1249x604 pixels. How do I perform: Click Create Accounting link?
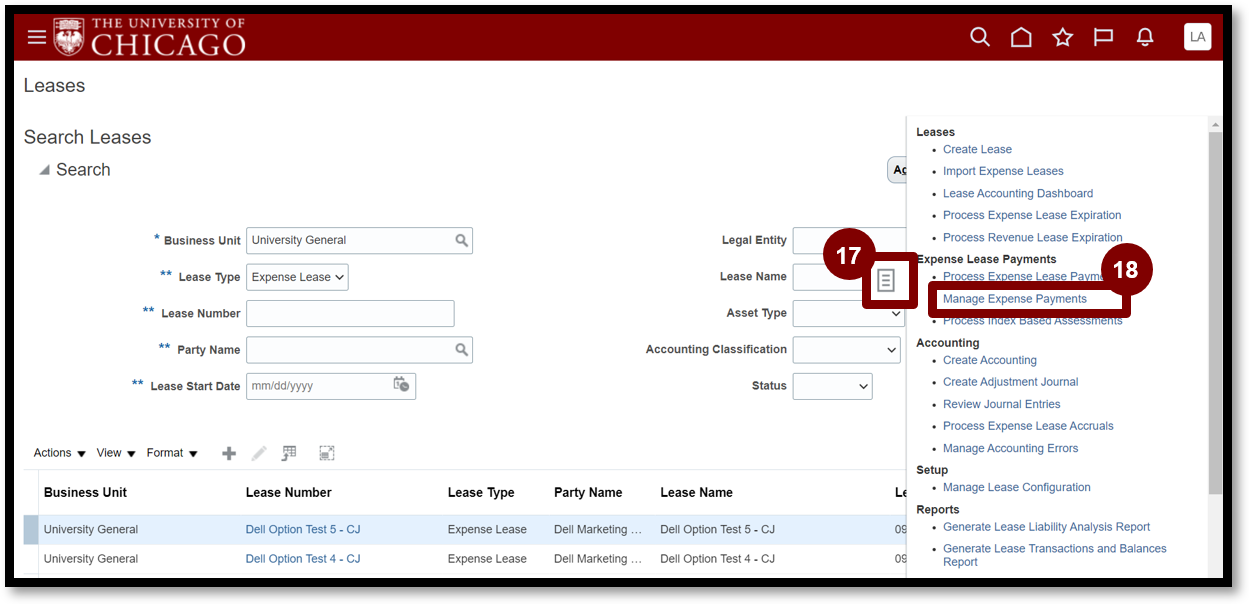(990, 360)
